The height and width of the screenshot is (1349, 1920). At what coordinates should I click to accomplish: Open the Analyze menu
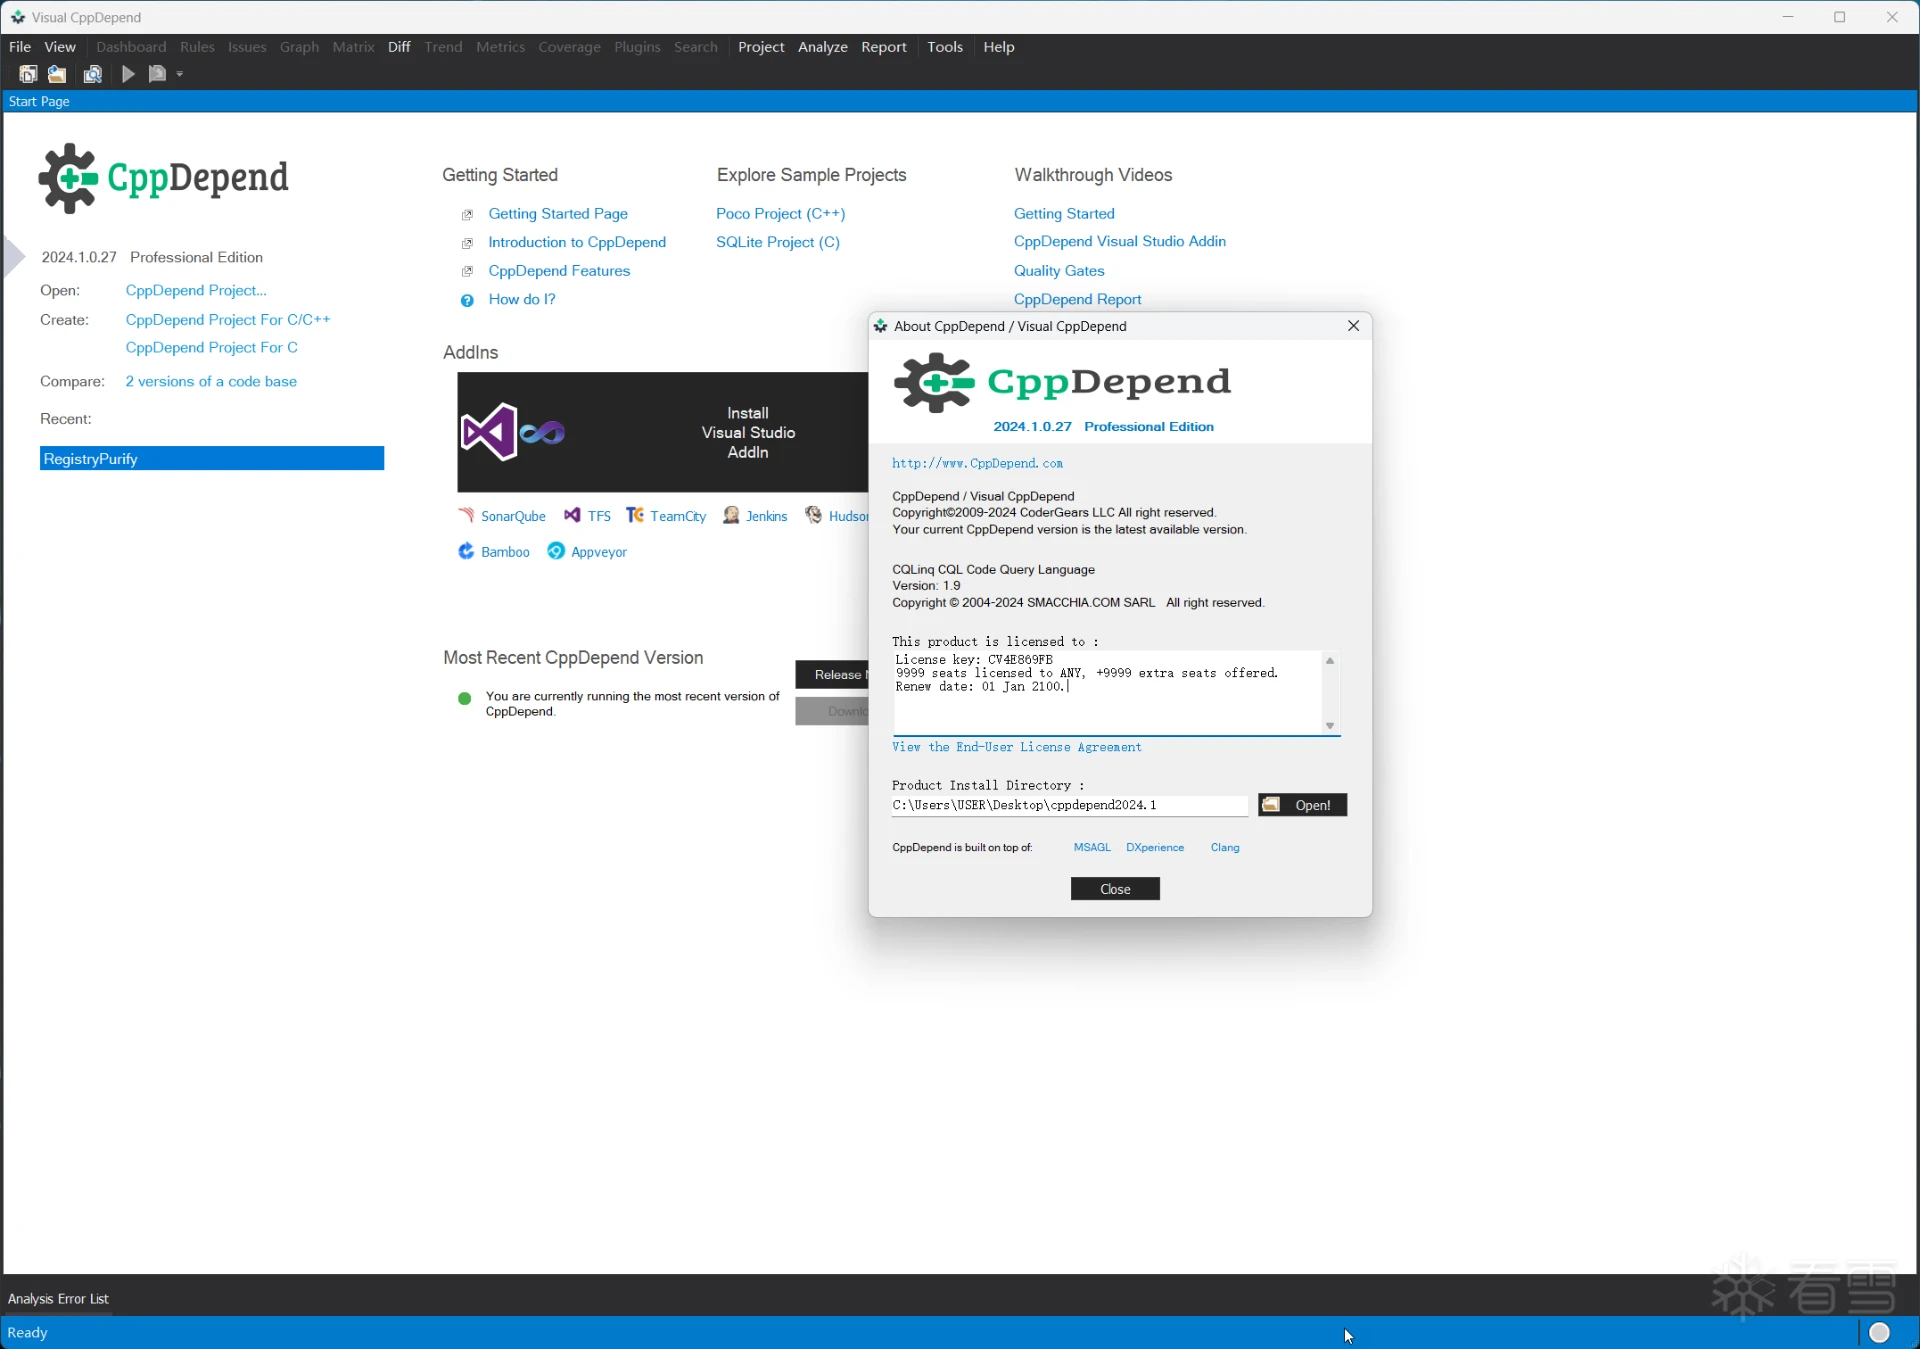coord(822,47)
